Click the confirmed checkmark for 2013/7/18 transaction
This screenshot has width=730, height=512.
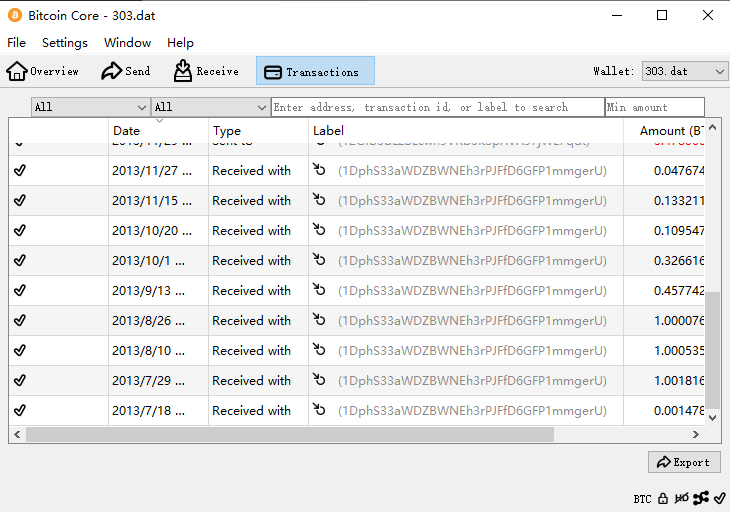[x=20, y=410]
